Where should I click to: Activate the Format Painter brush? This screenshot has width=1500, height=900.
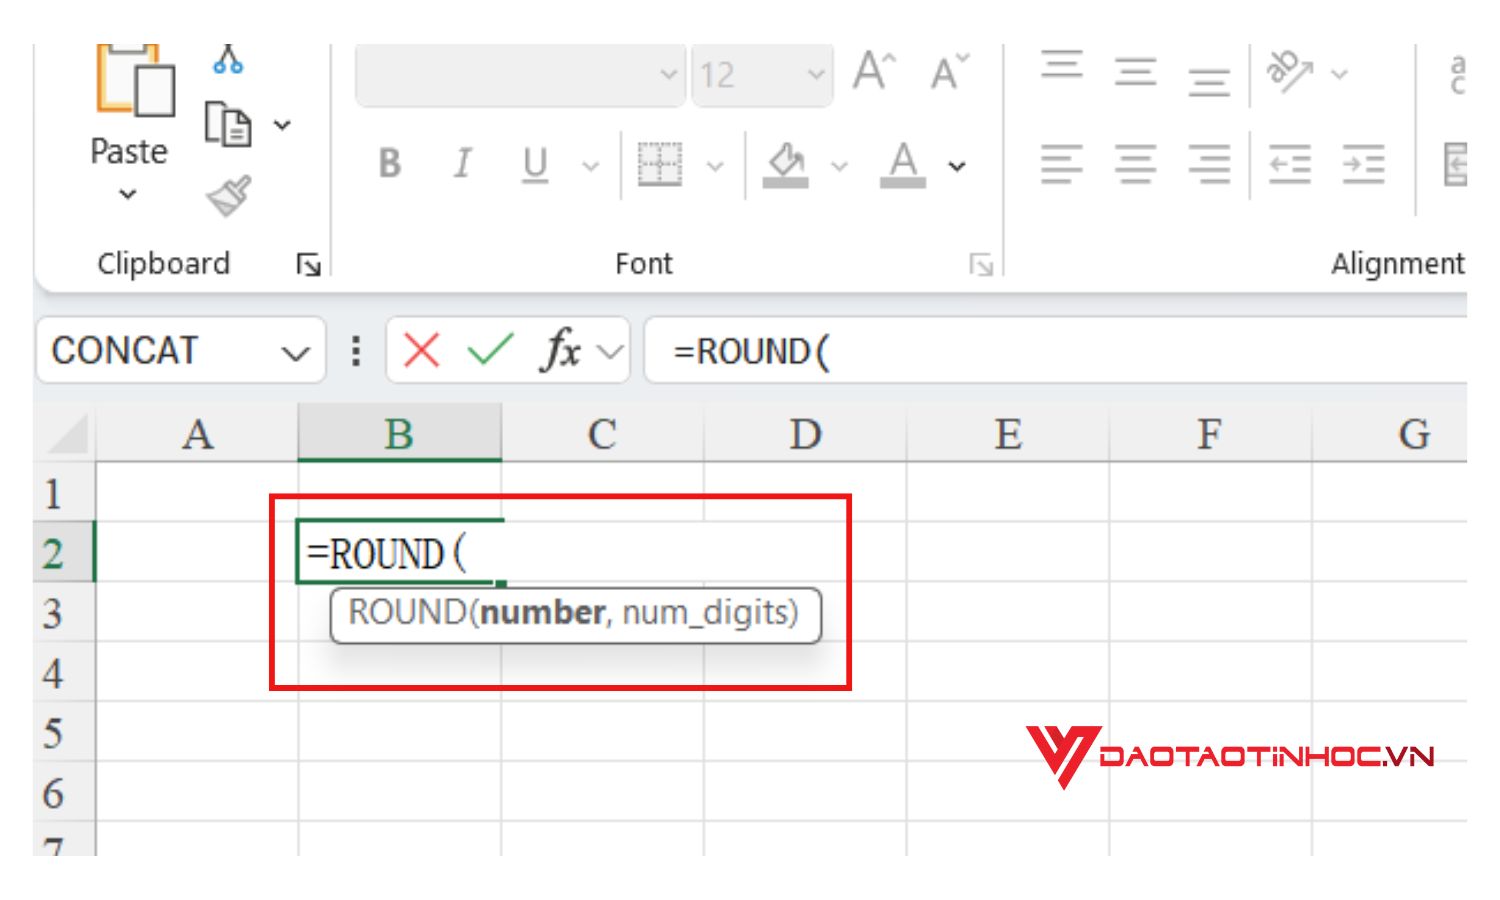(229, 196)
